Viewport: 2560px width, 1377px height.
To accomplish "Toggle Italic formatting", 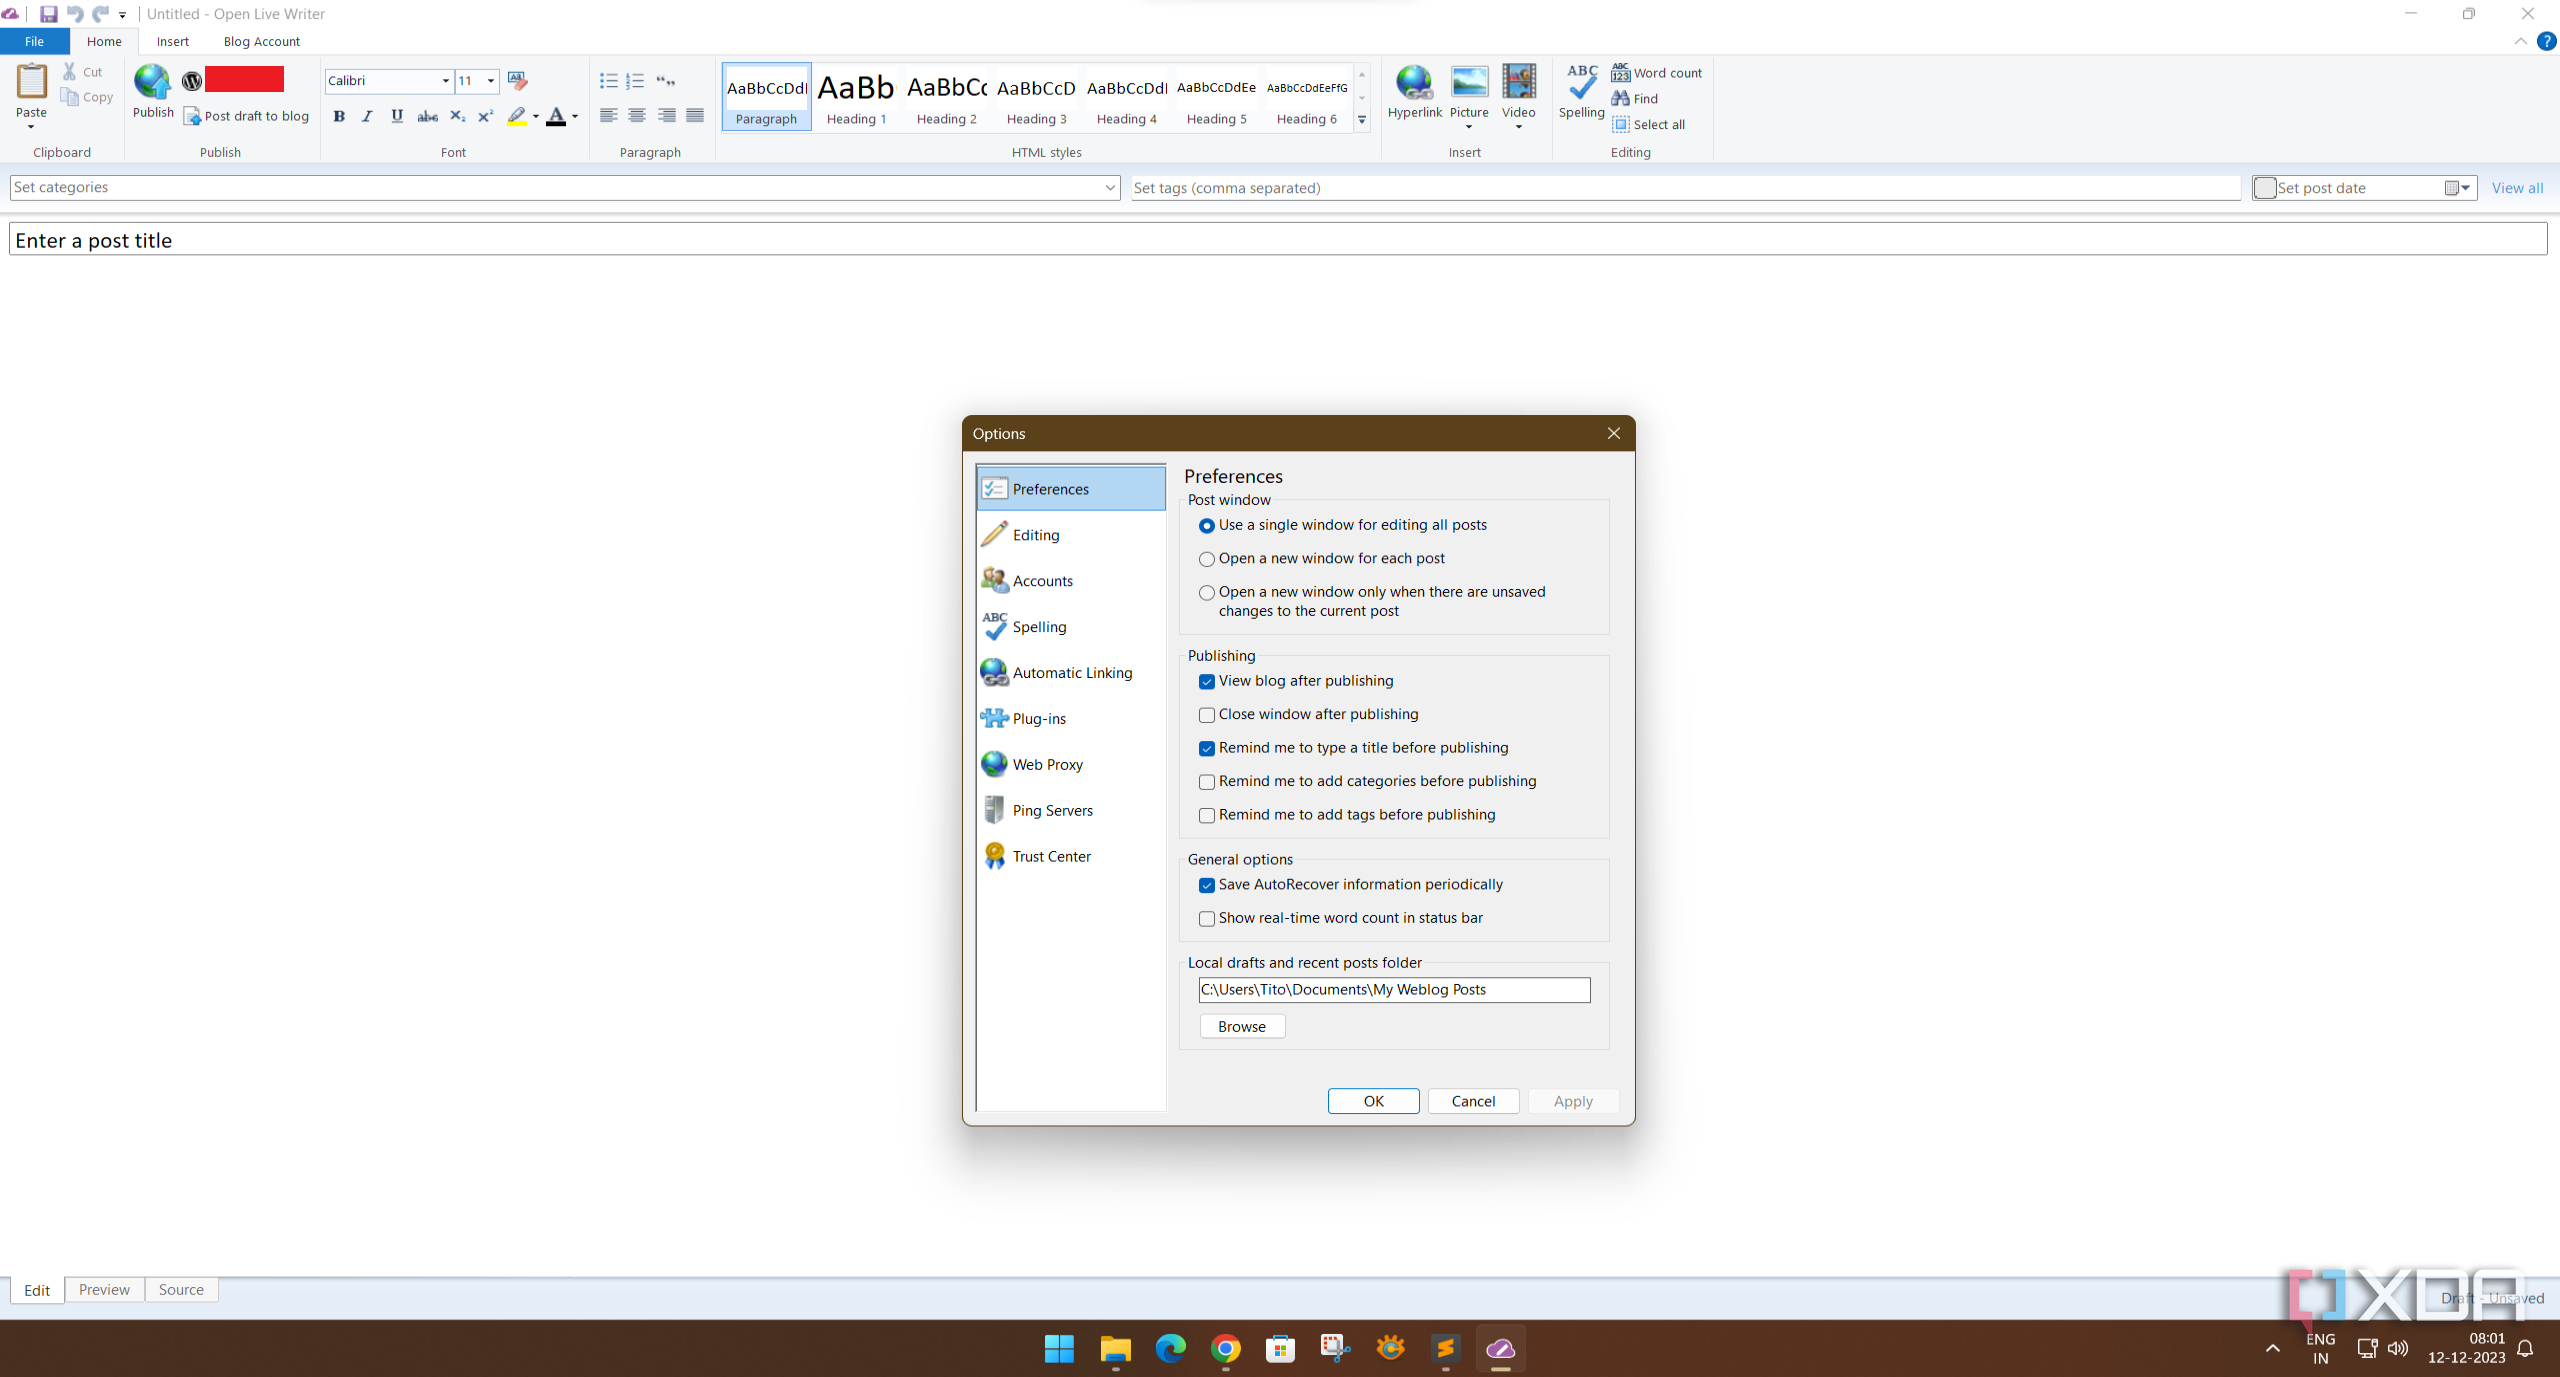I will click(x=367, y=116).
